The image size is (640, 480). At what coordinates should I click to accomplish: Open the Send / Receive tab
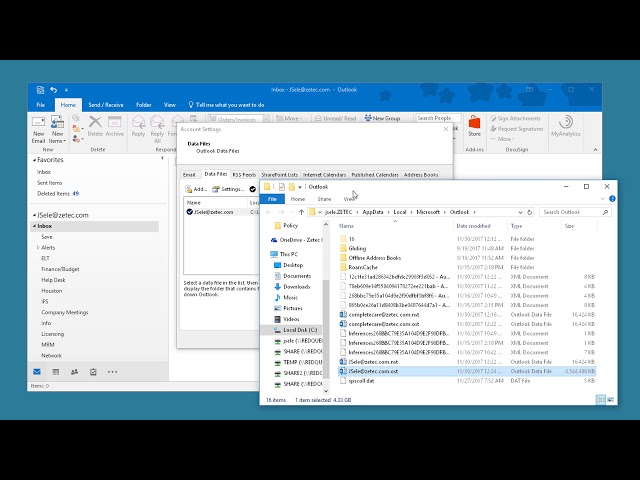click(106, 105)
